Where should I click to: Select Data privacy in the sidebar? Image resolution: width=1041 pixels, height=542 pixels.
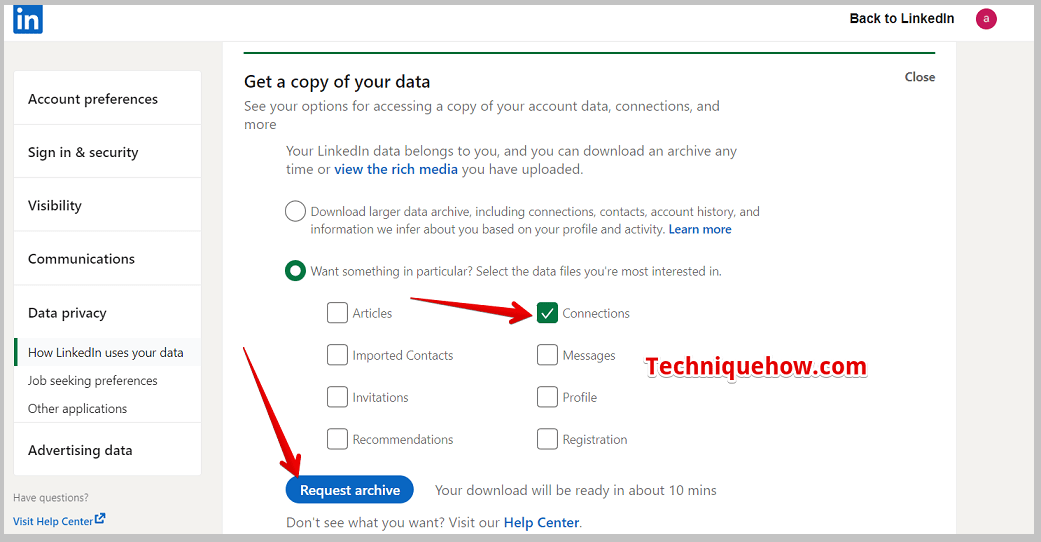pyautogui.click(x=108, y=312)
